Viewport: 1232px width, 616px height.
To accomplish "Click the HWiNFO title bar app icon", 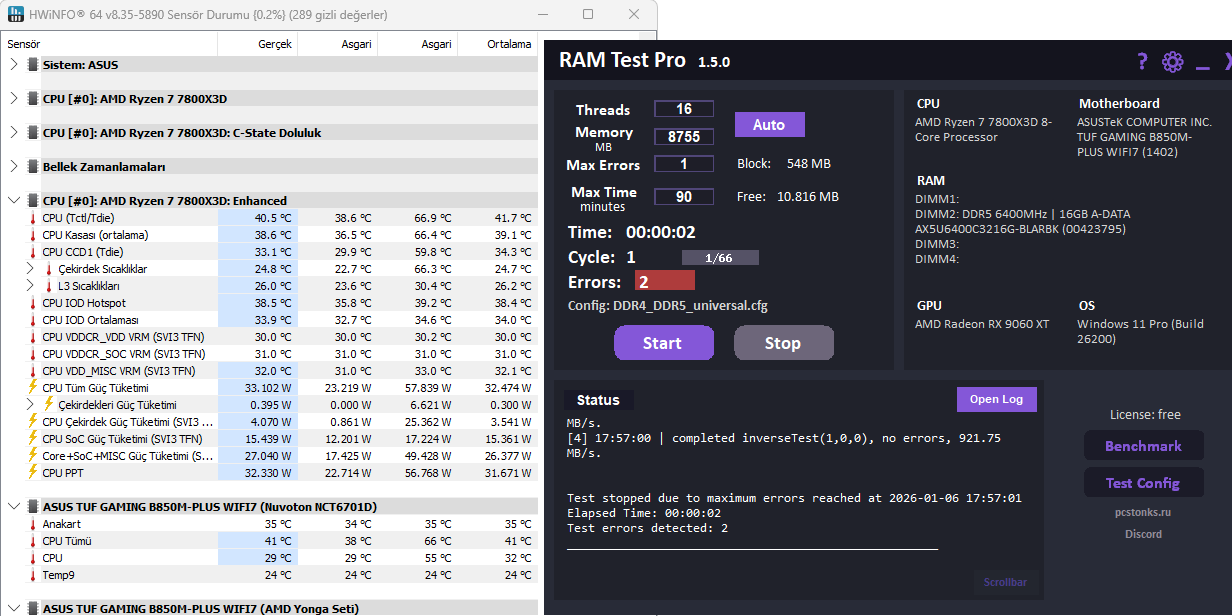I will (17, 15).
